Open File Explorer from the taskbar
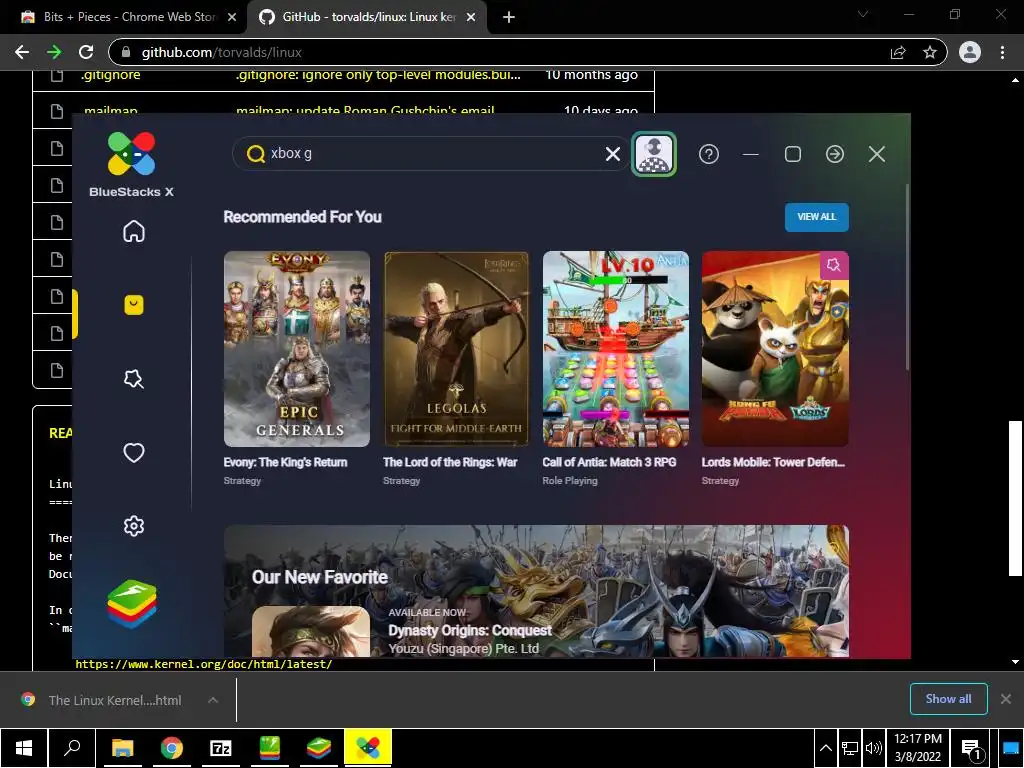 click(122, 748)
